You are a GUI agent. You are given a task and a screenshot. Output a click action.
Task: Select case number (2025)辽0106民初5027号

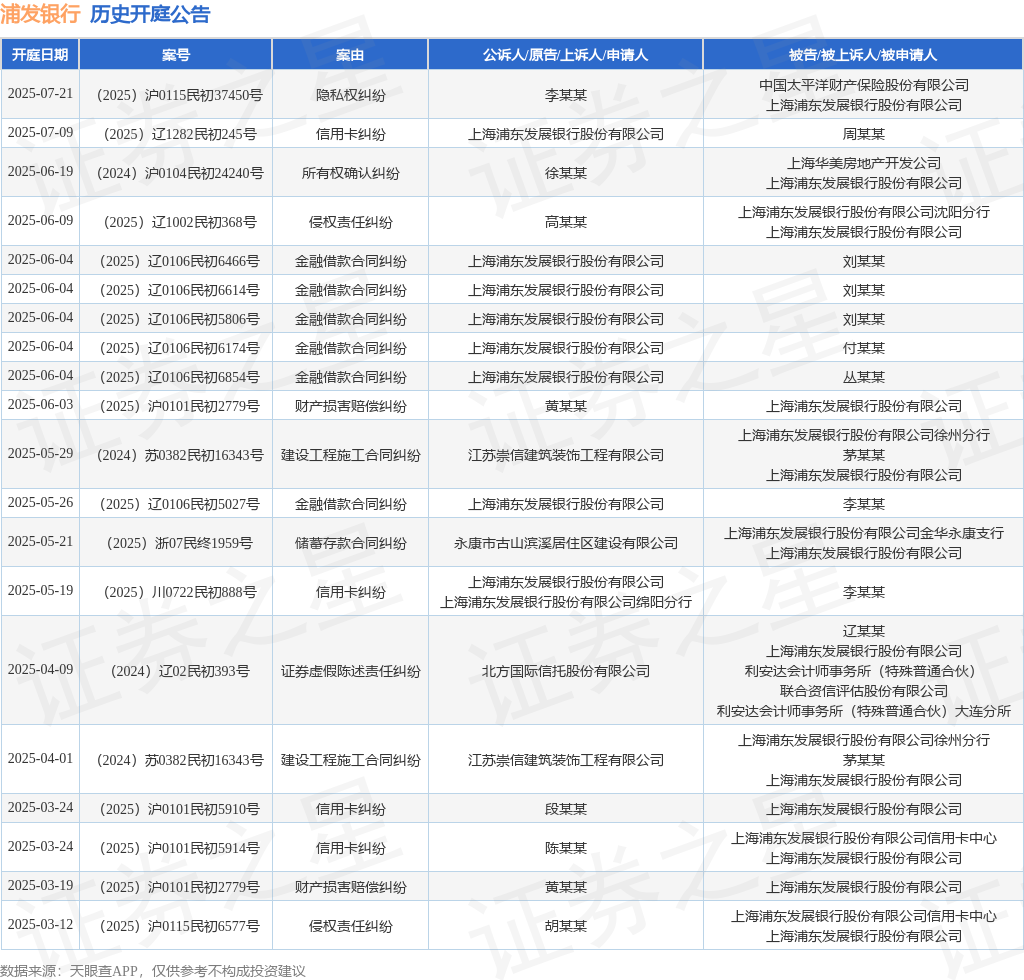pyautogui.click(x=180, y=505)
